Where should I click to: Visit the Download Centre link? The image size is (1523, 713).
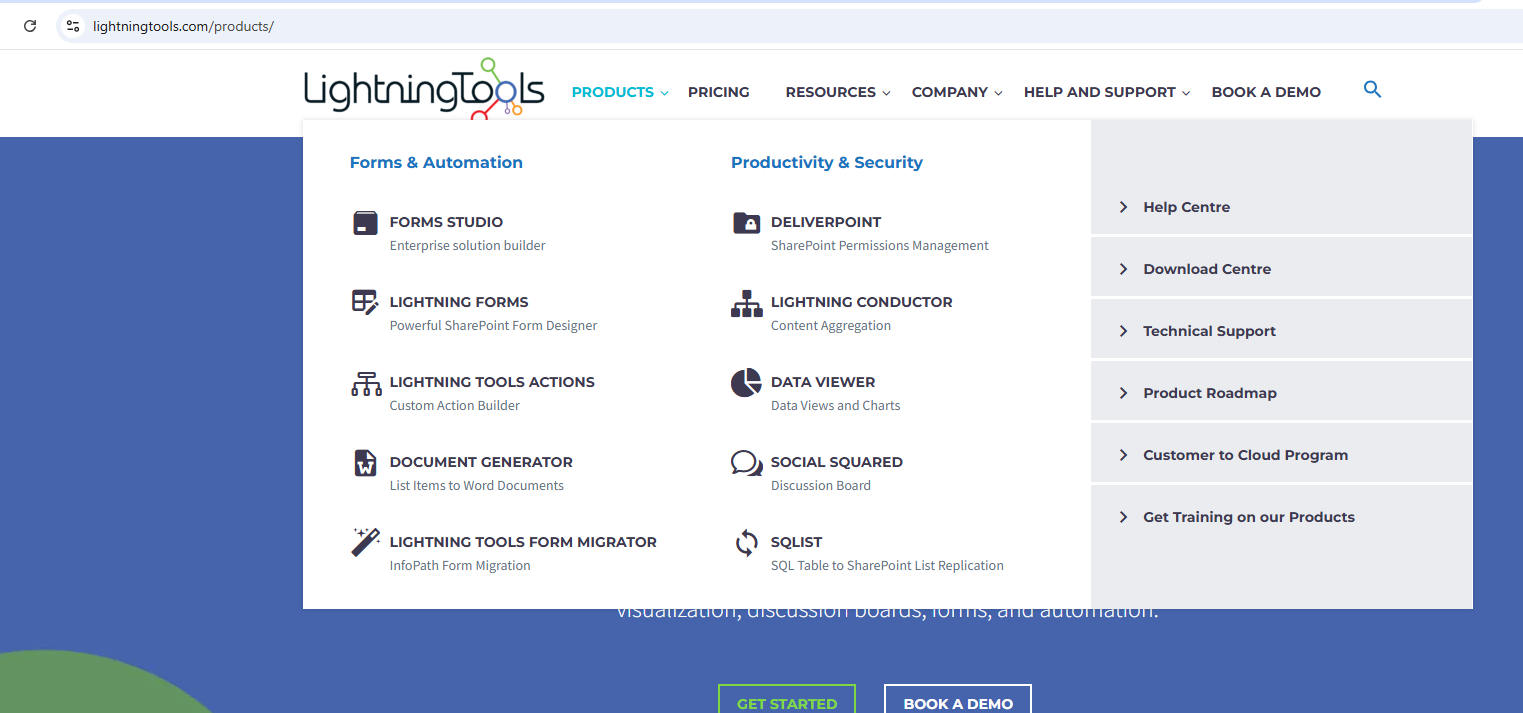click(x=1207, y=269)
